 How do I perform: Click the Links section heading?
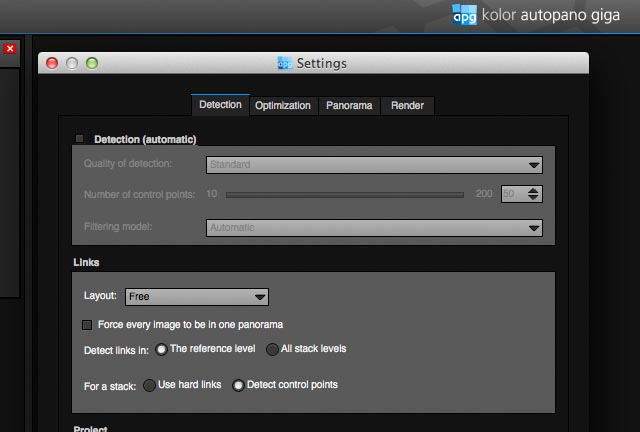click(x=86, y=263)
